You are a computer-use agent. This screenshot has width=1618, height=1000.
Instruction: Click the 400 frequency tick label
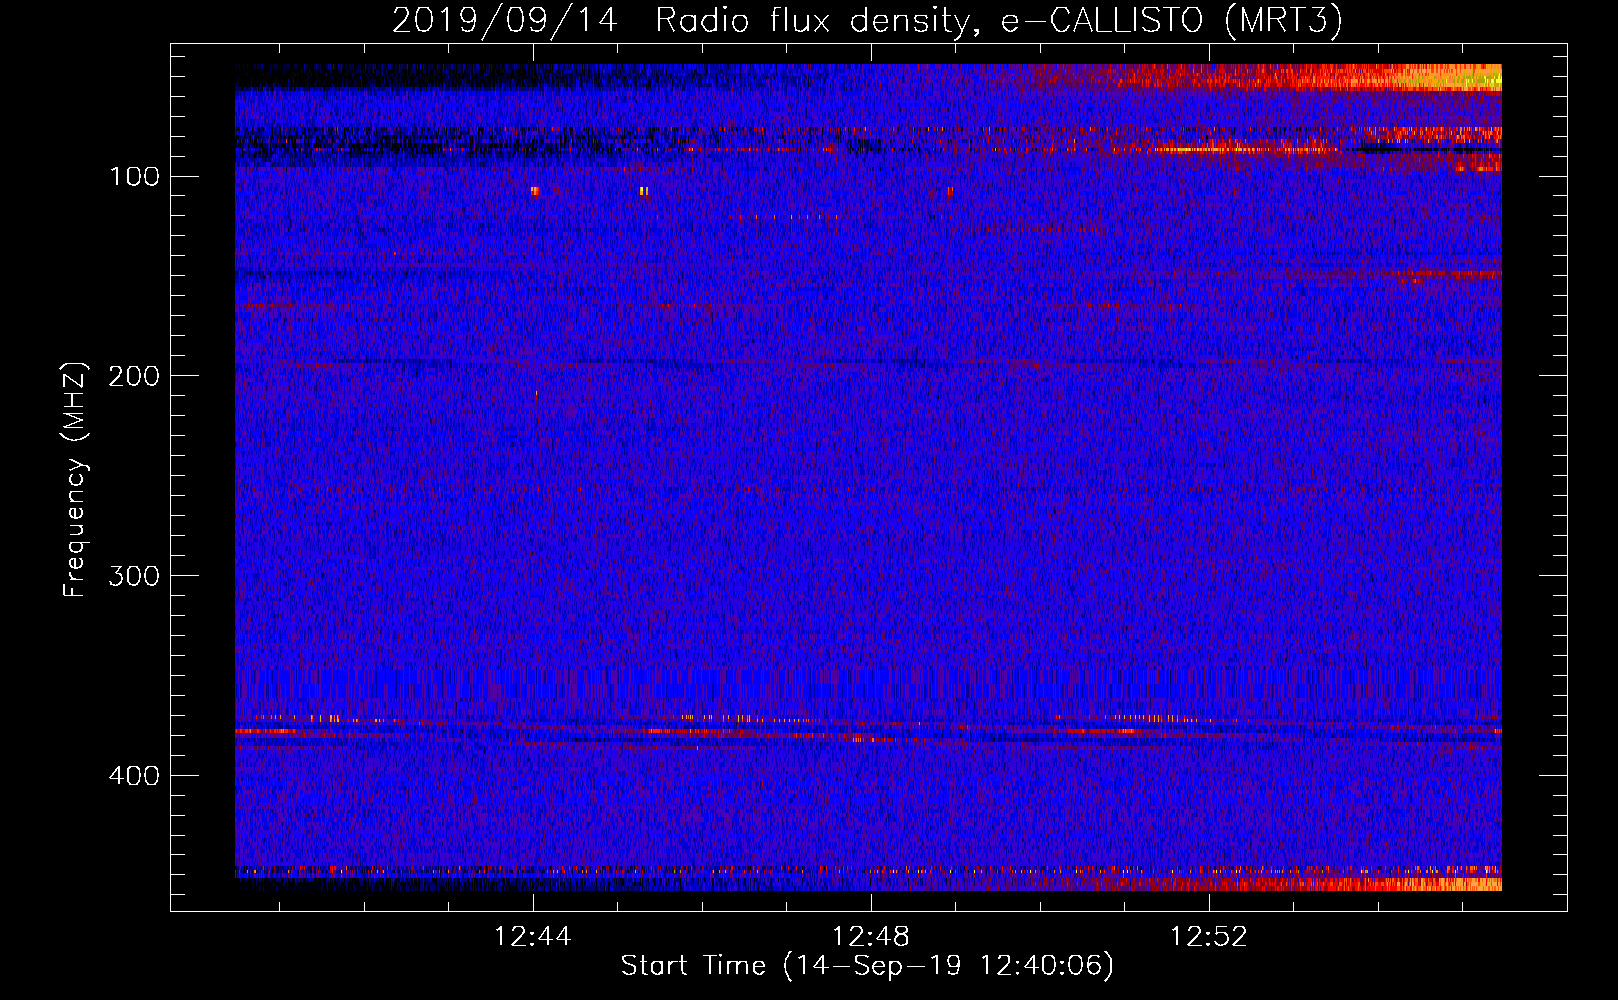point(135,776)
